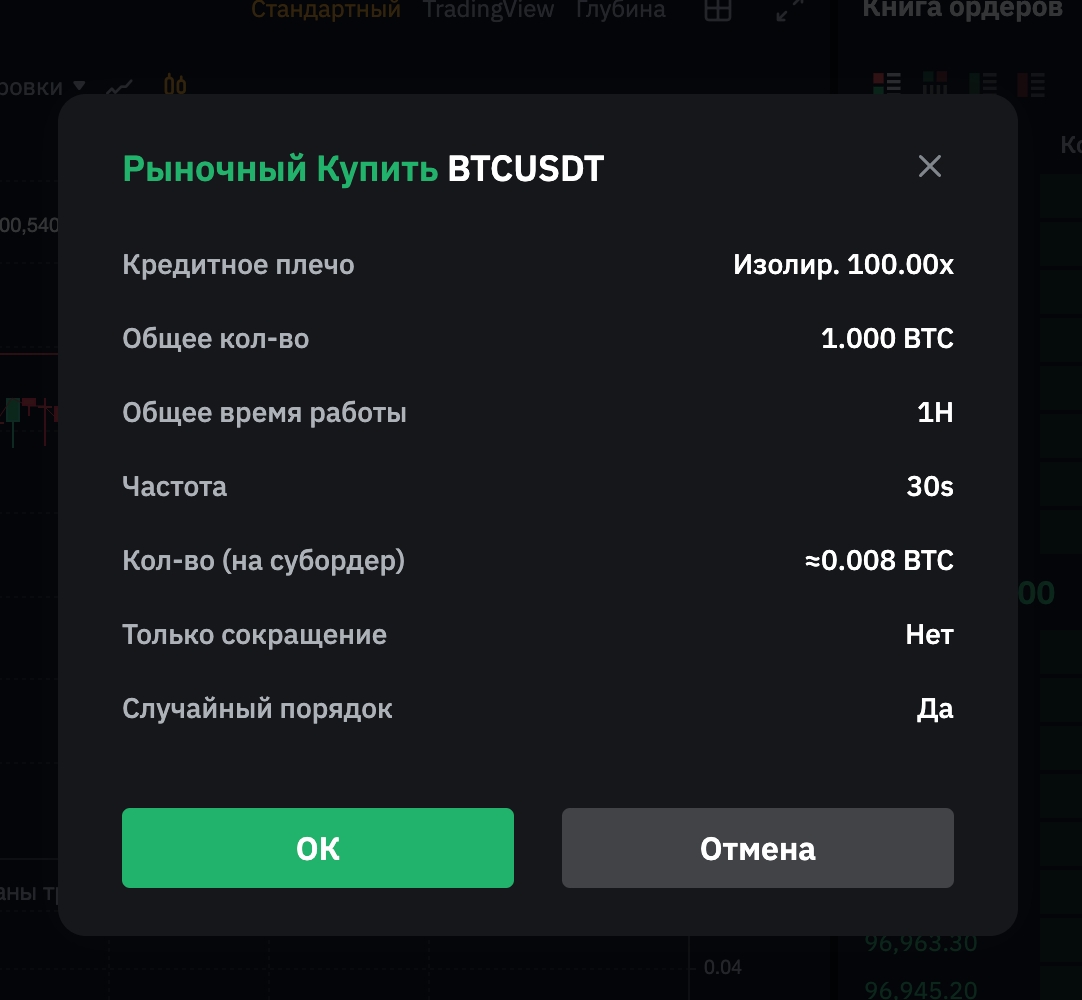Choose the columned order book layout icon
The width and height of the screenshot is (1082, 1000).
coord(935,84)
